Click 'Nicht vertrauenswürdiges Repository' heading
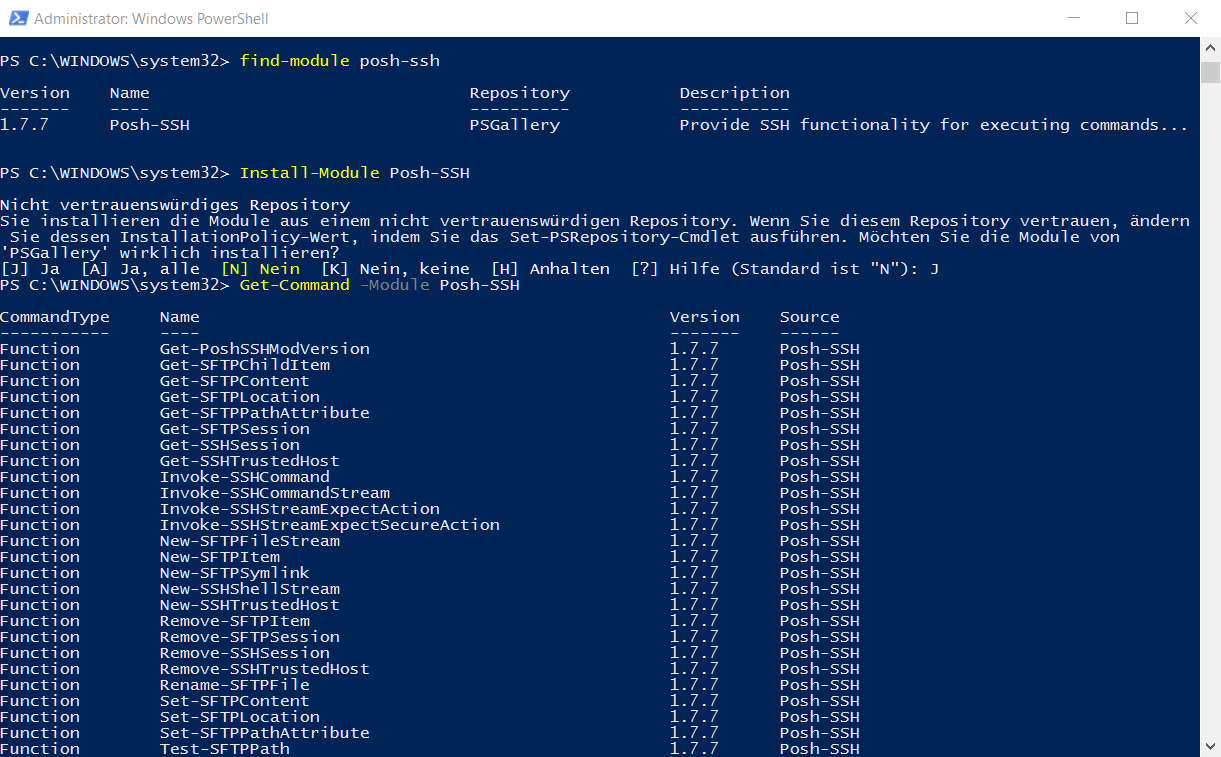Screen dimensions: 1221x757 coord(175,205)
